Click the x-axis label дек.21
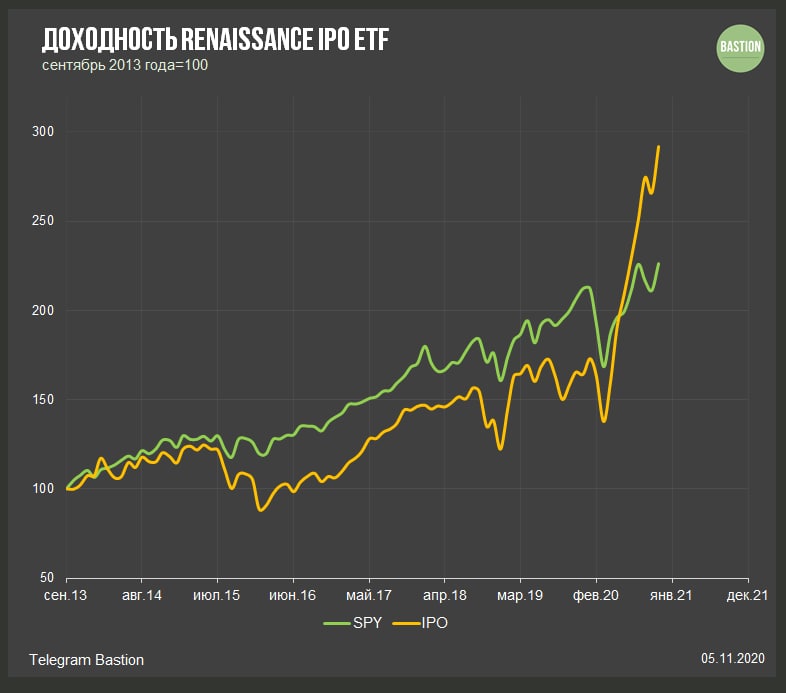Image resolution: width=786 pixels, height=693 pixels. pos(747,595)
